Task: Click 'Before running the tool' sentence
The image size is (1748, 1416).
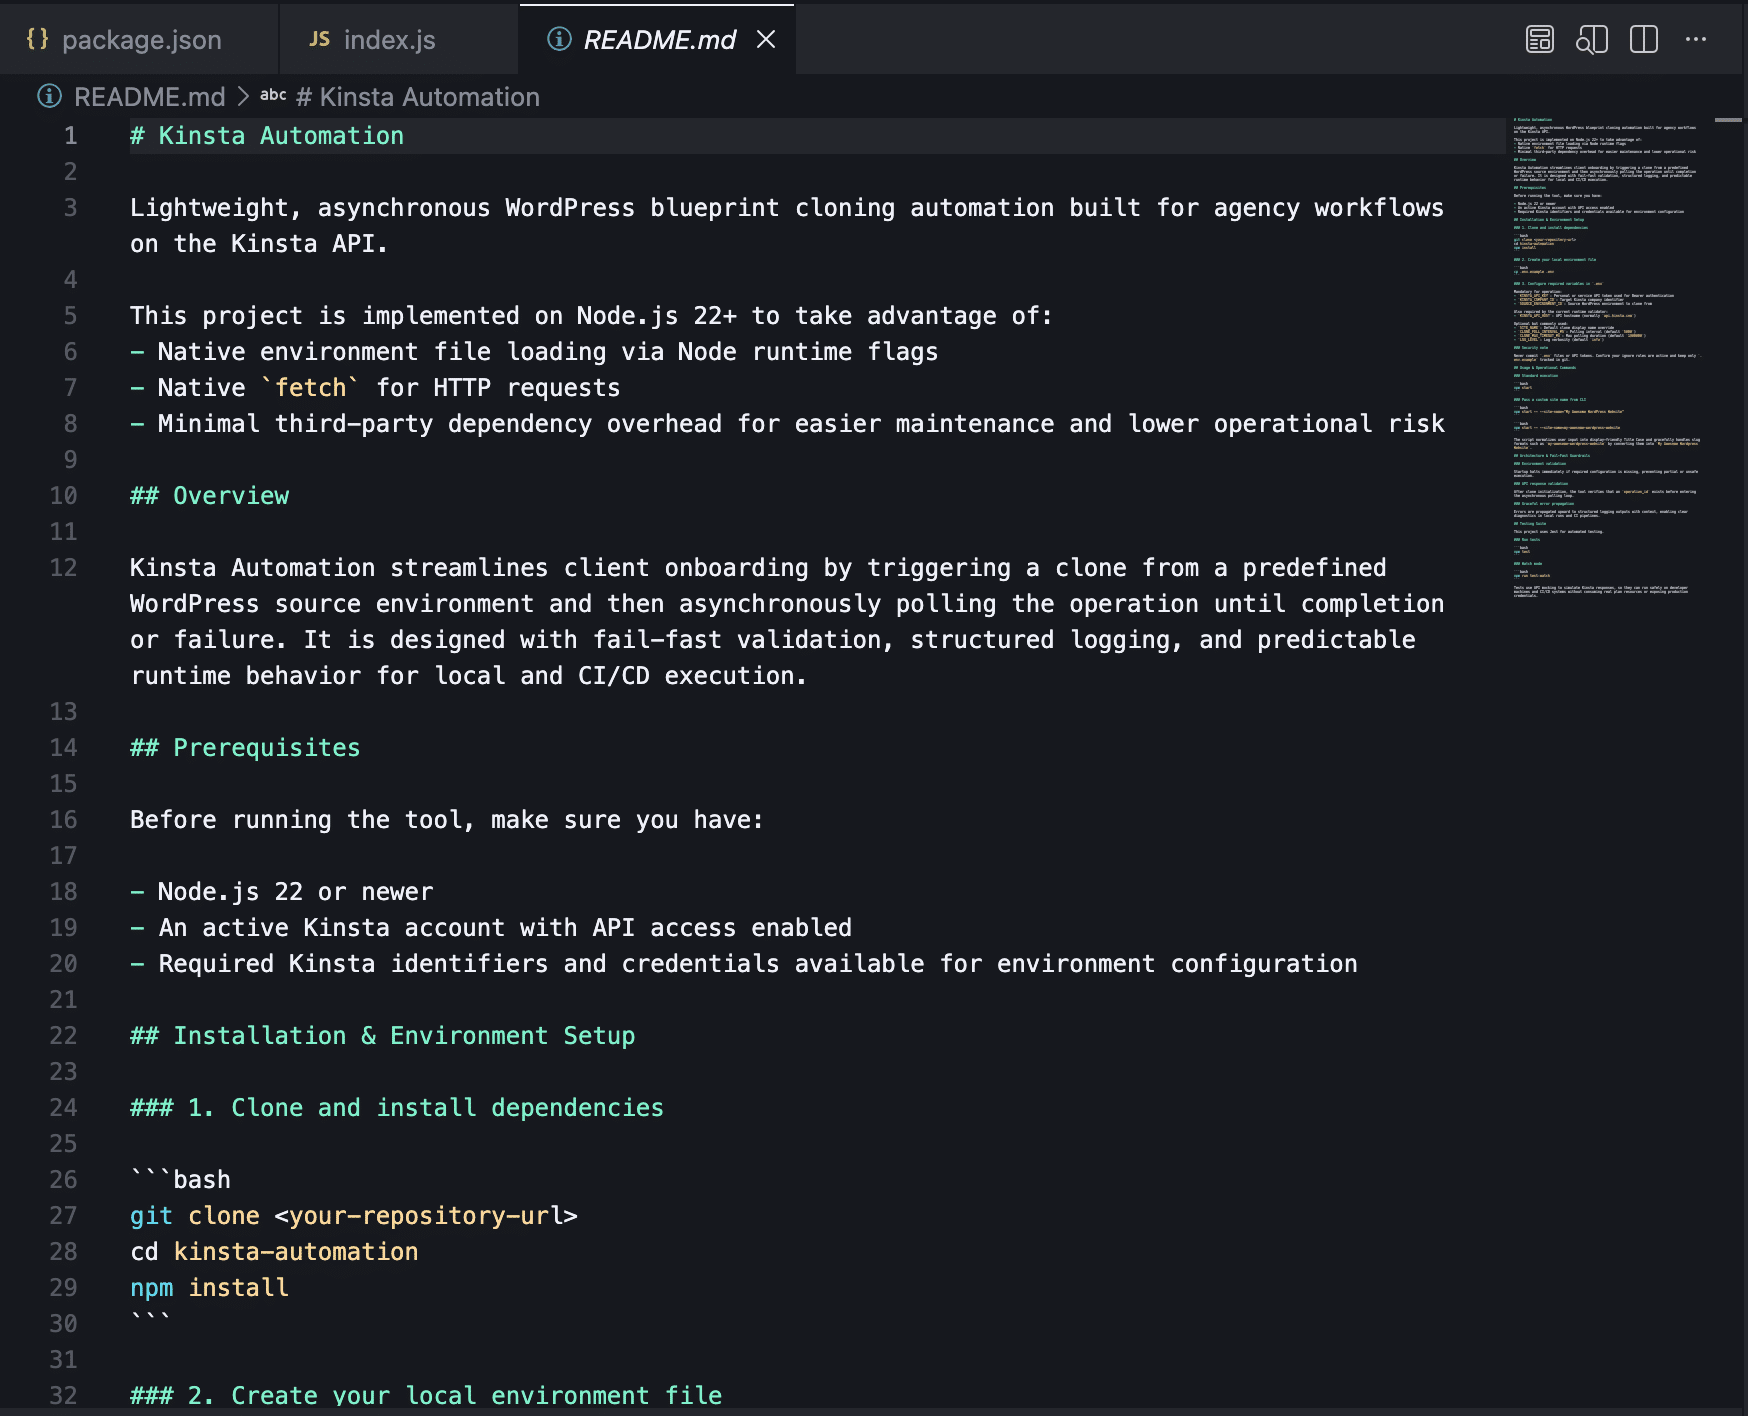Action: [447, 820]
